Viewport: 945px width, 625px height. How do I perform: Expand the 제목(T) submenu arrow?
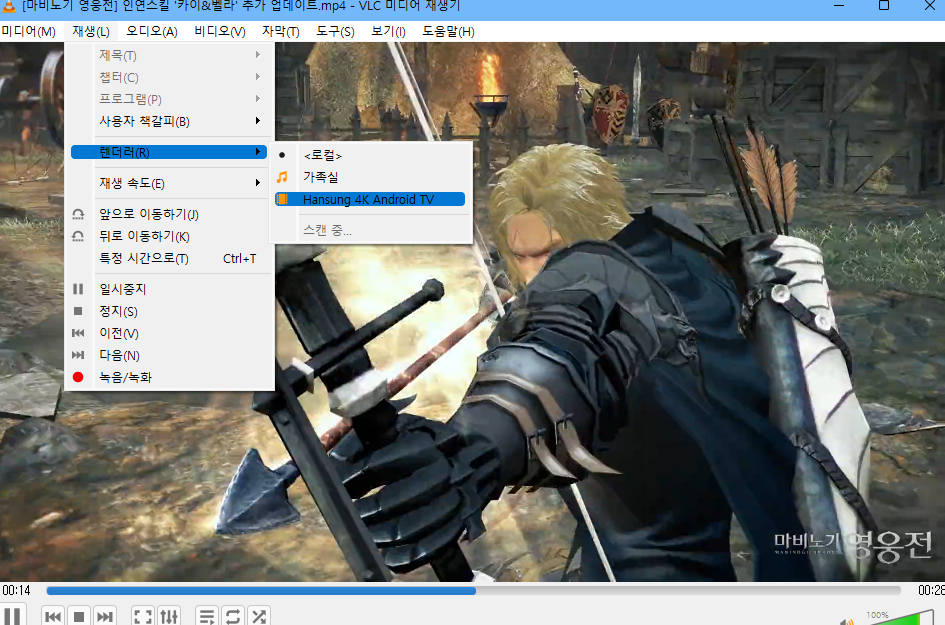[257, 55]
